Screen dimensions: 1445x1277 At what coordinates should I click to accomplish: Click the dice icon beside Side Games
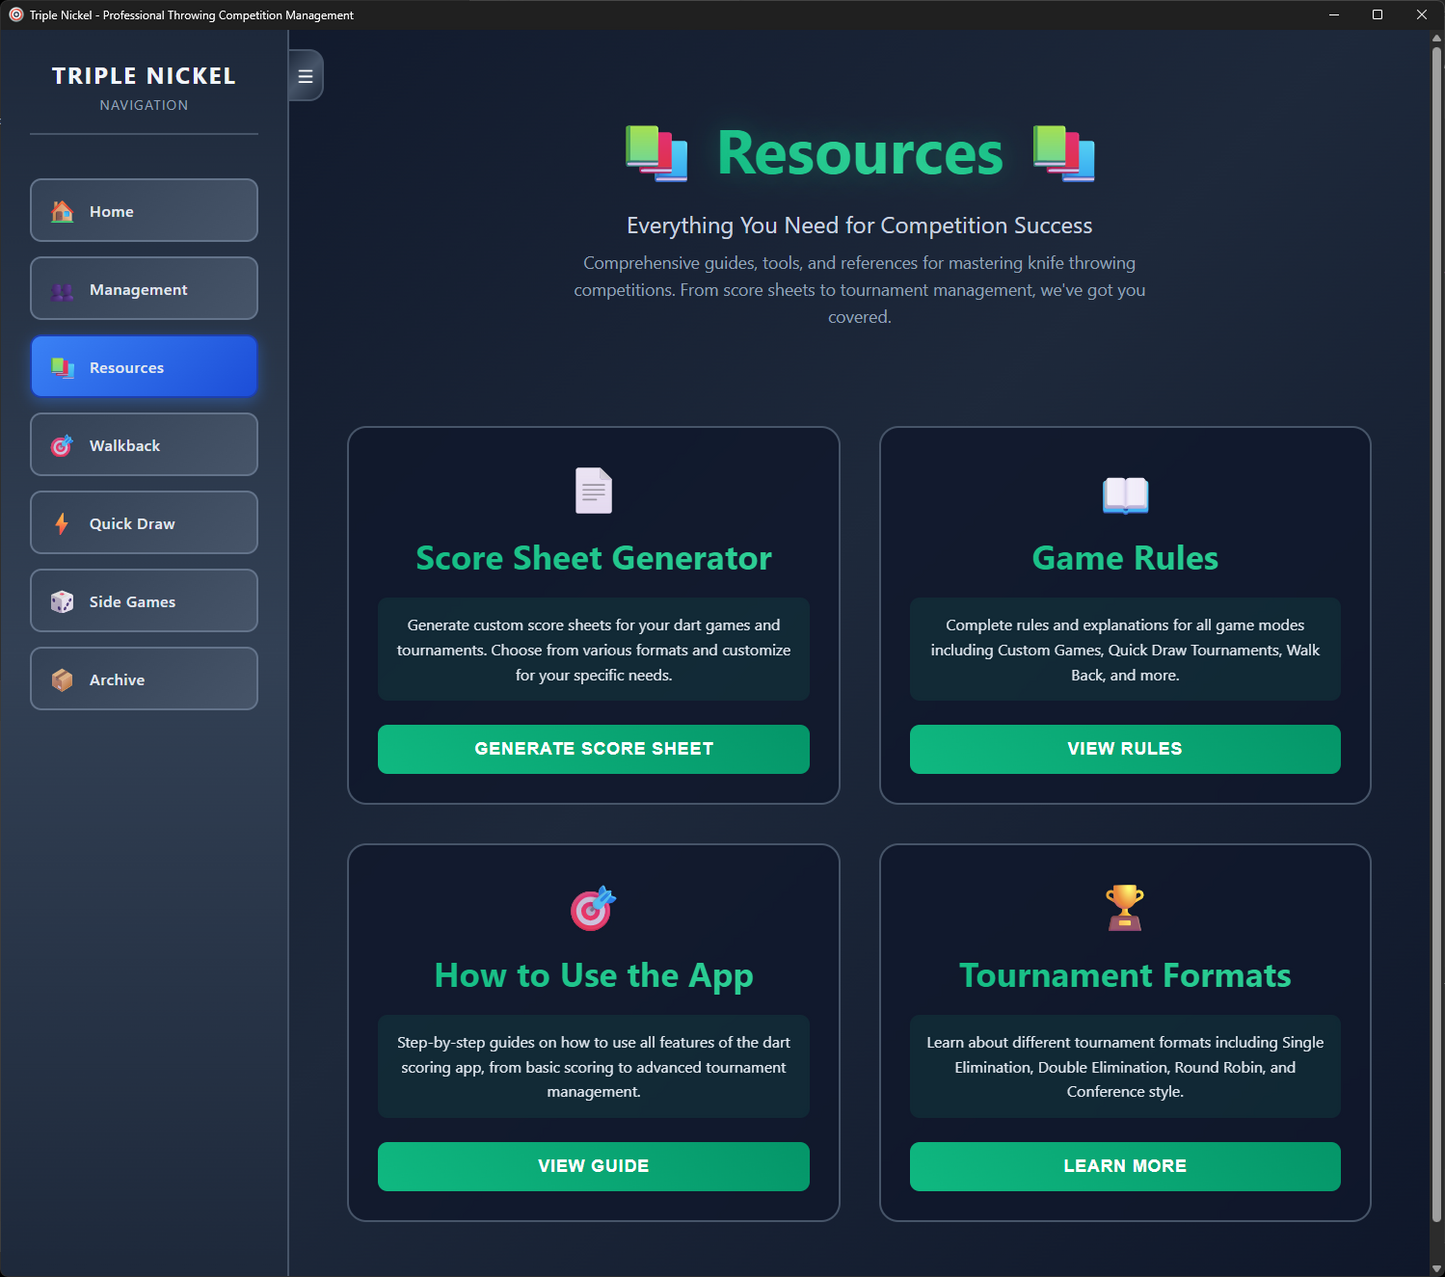pos(62,602)
